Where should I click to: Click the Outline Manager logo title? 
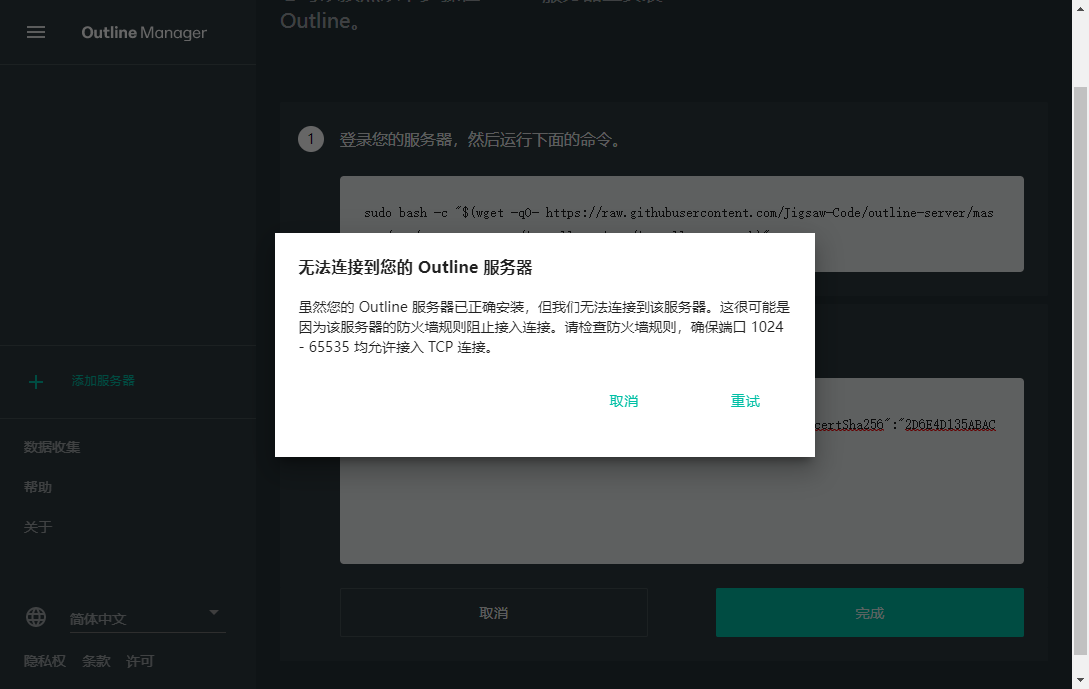(144, 33)
